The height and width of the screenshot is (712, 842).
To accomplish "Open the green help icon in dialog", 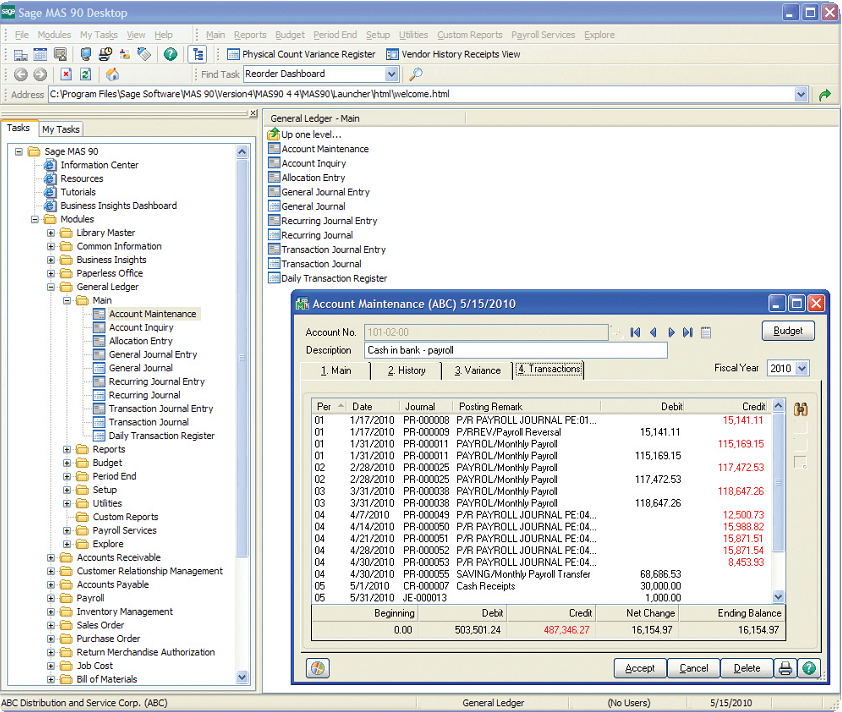I will [809, 669].
